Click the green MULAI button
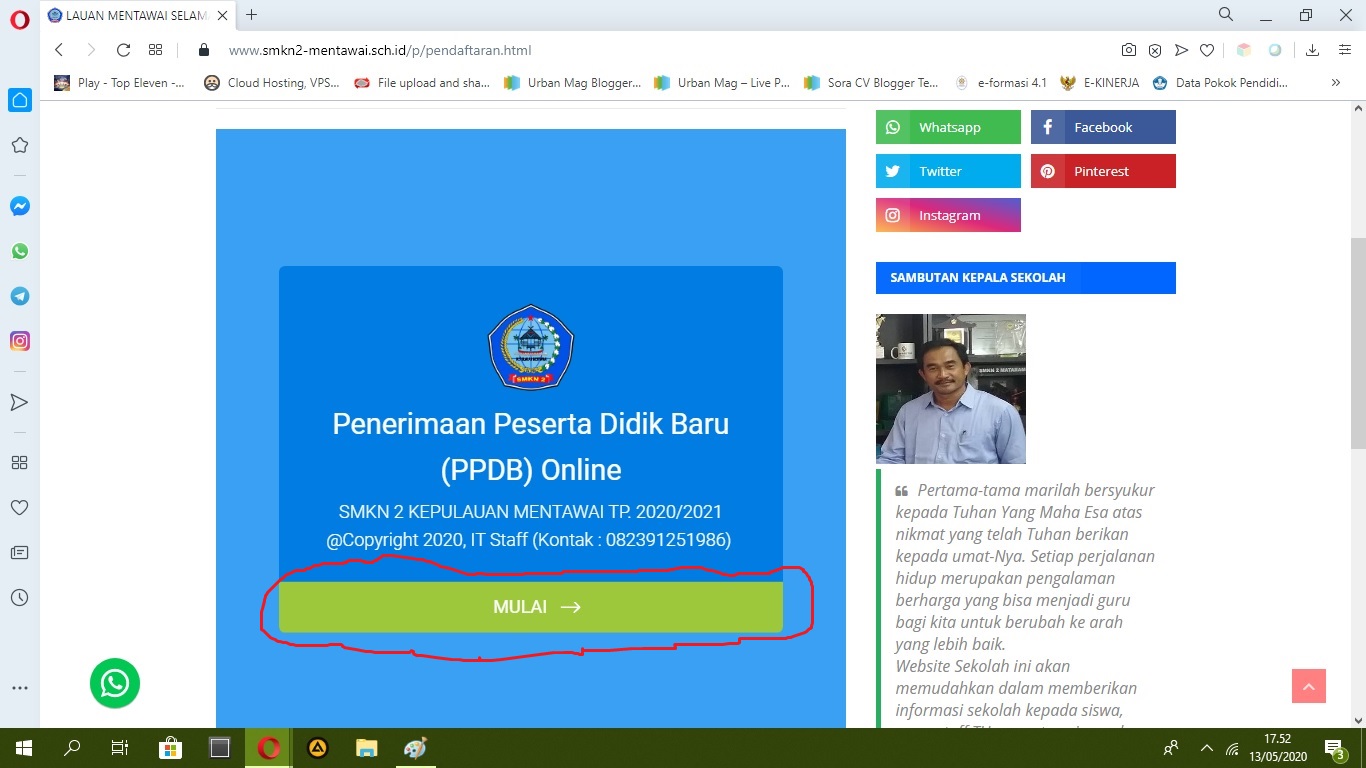The image size is (1366, 768). point(531,607)
